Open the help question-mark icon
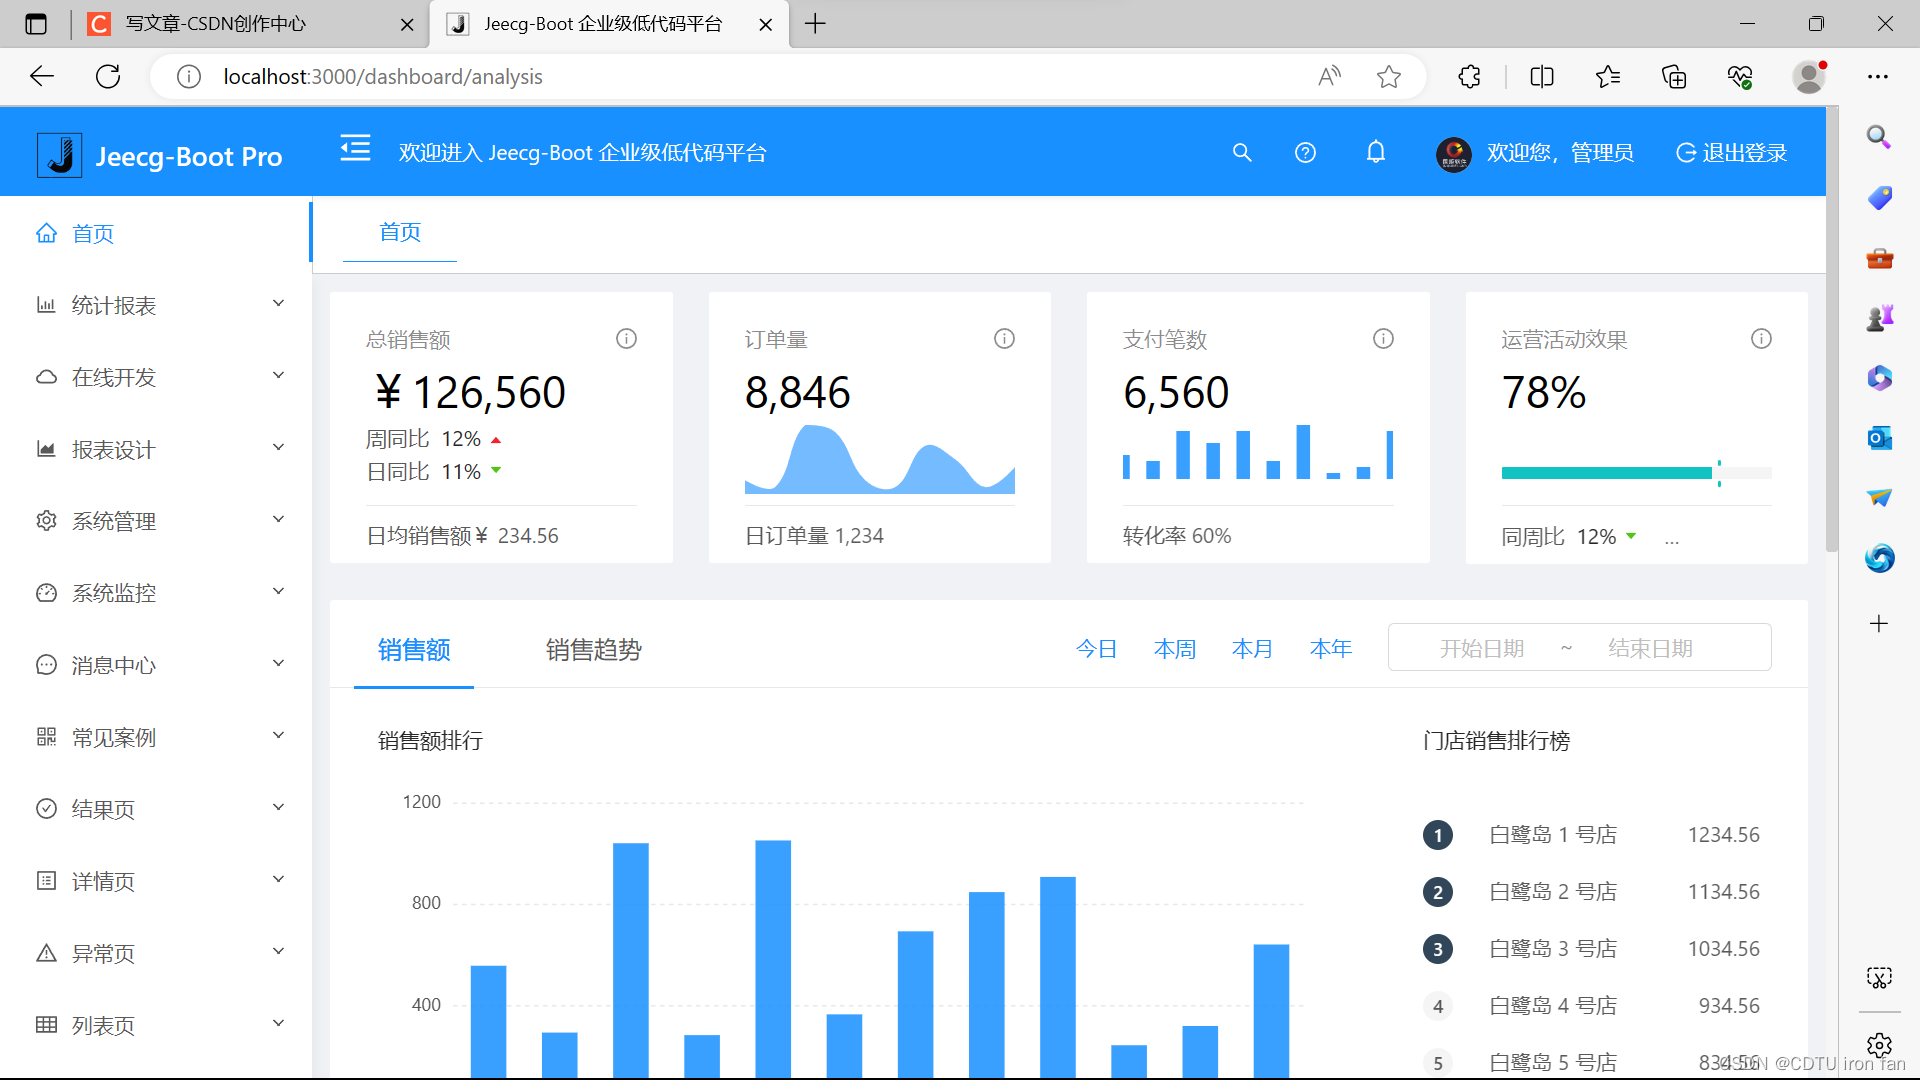This screenshot has width=1920, height=1080. pos(1305,153)
